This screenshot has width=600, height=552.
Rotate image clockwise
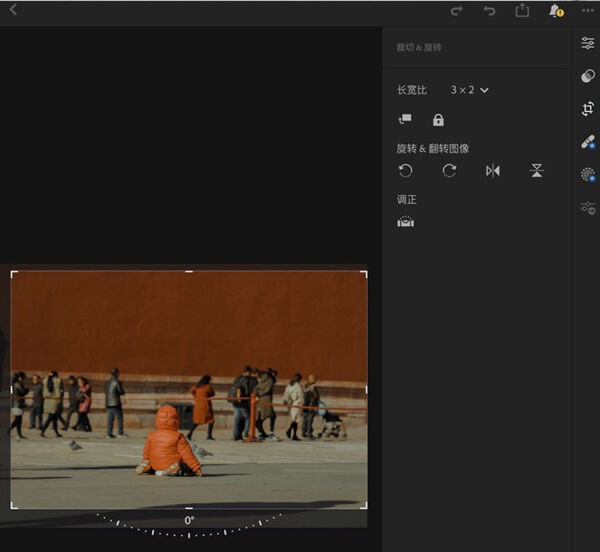449,171
